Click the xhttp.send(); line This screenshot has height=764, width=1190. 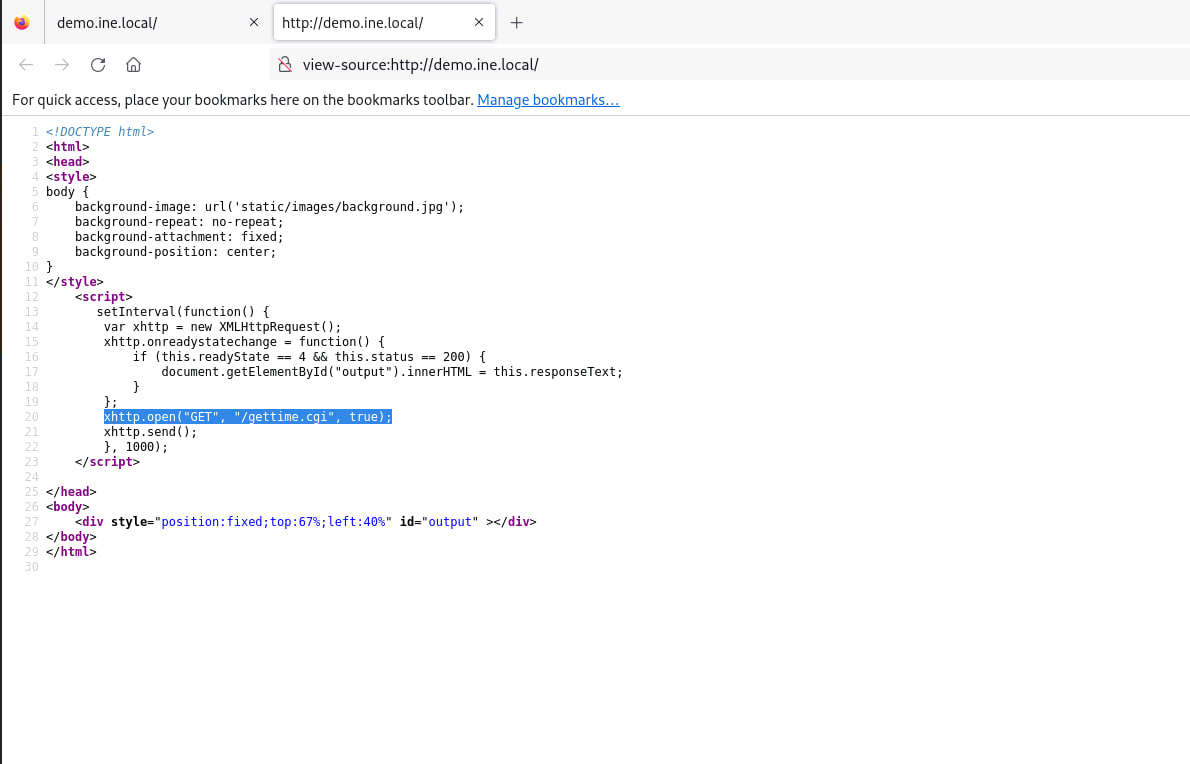(x=150, y=432)
